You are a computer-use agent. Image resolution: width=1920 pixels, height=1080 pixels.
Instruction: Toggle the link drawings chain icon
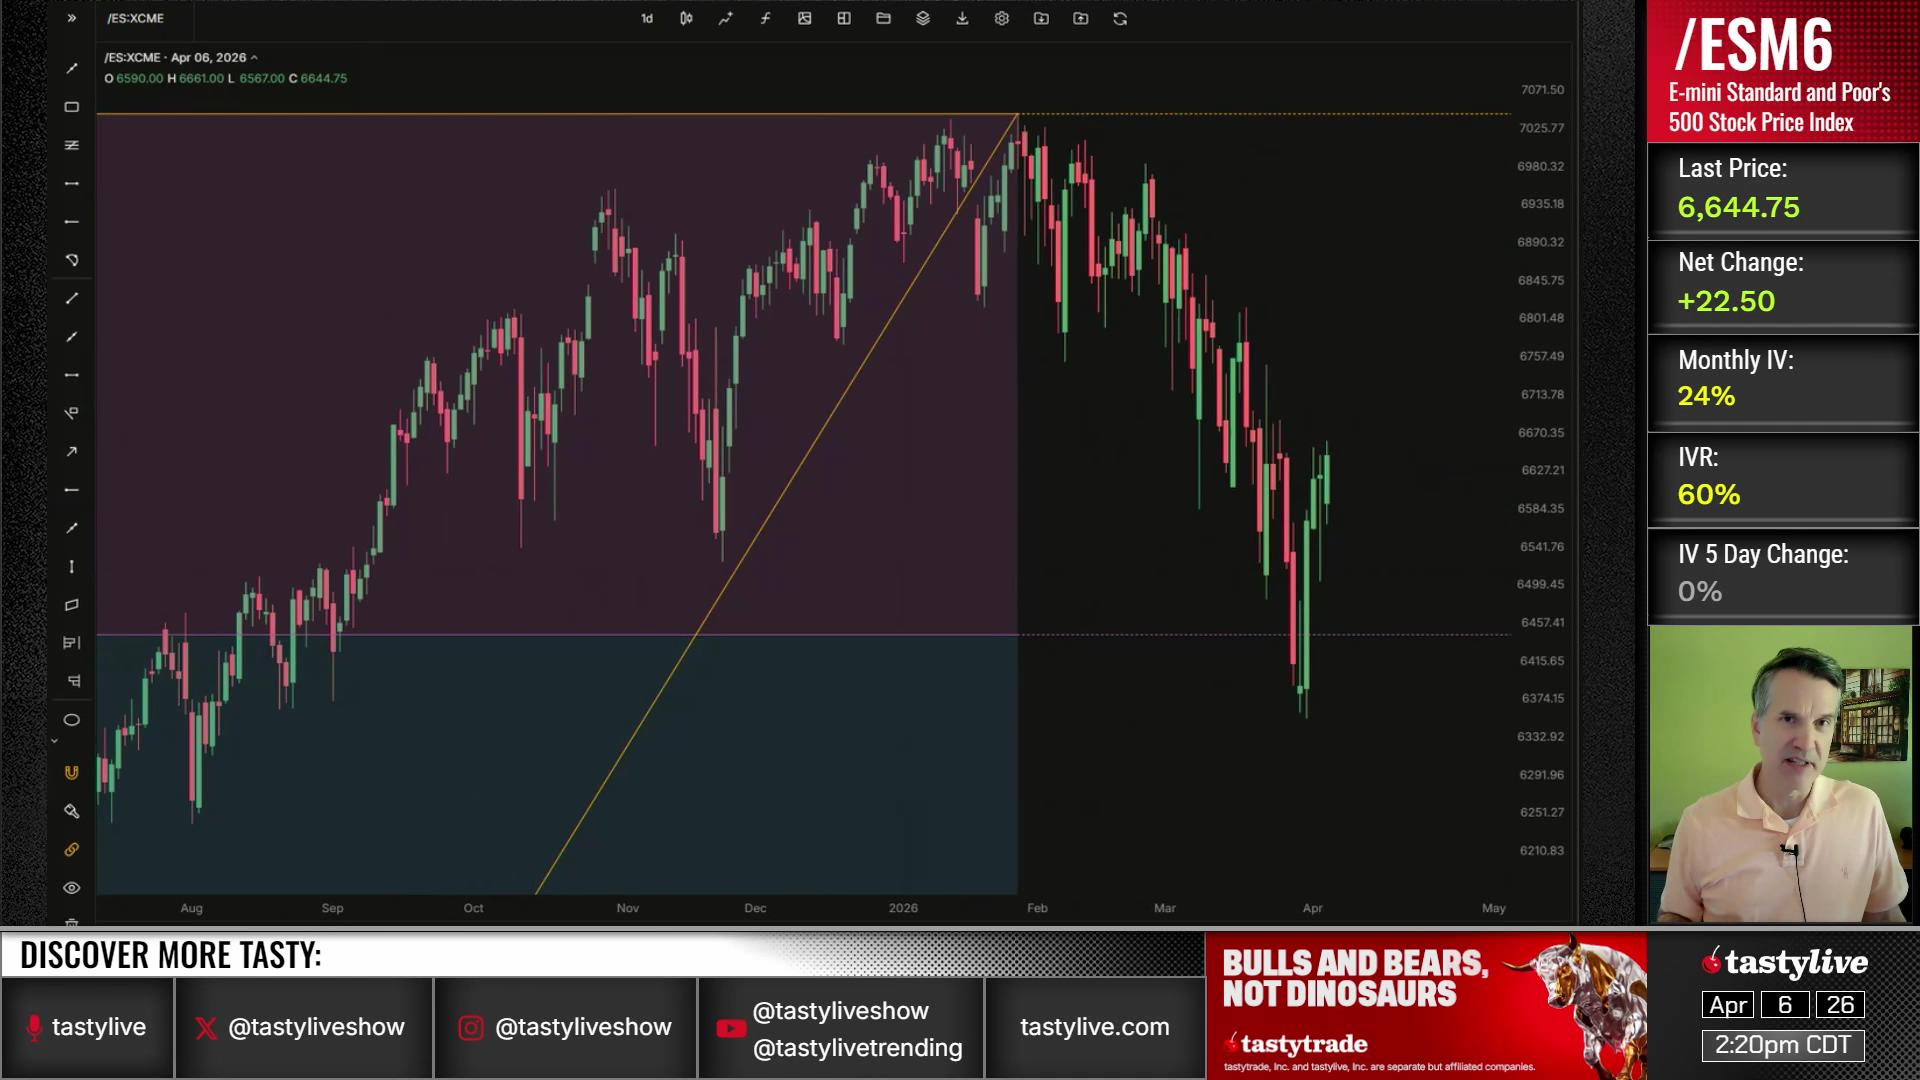pyautogui.click(x=72, y=850)
